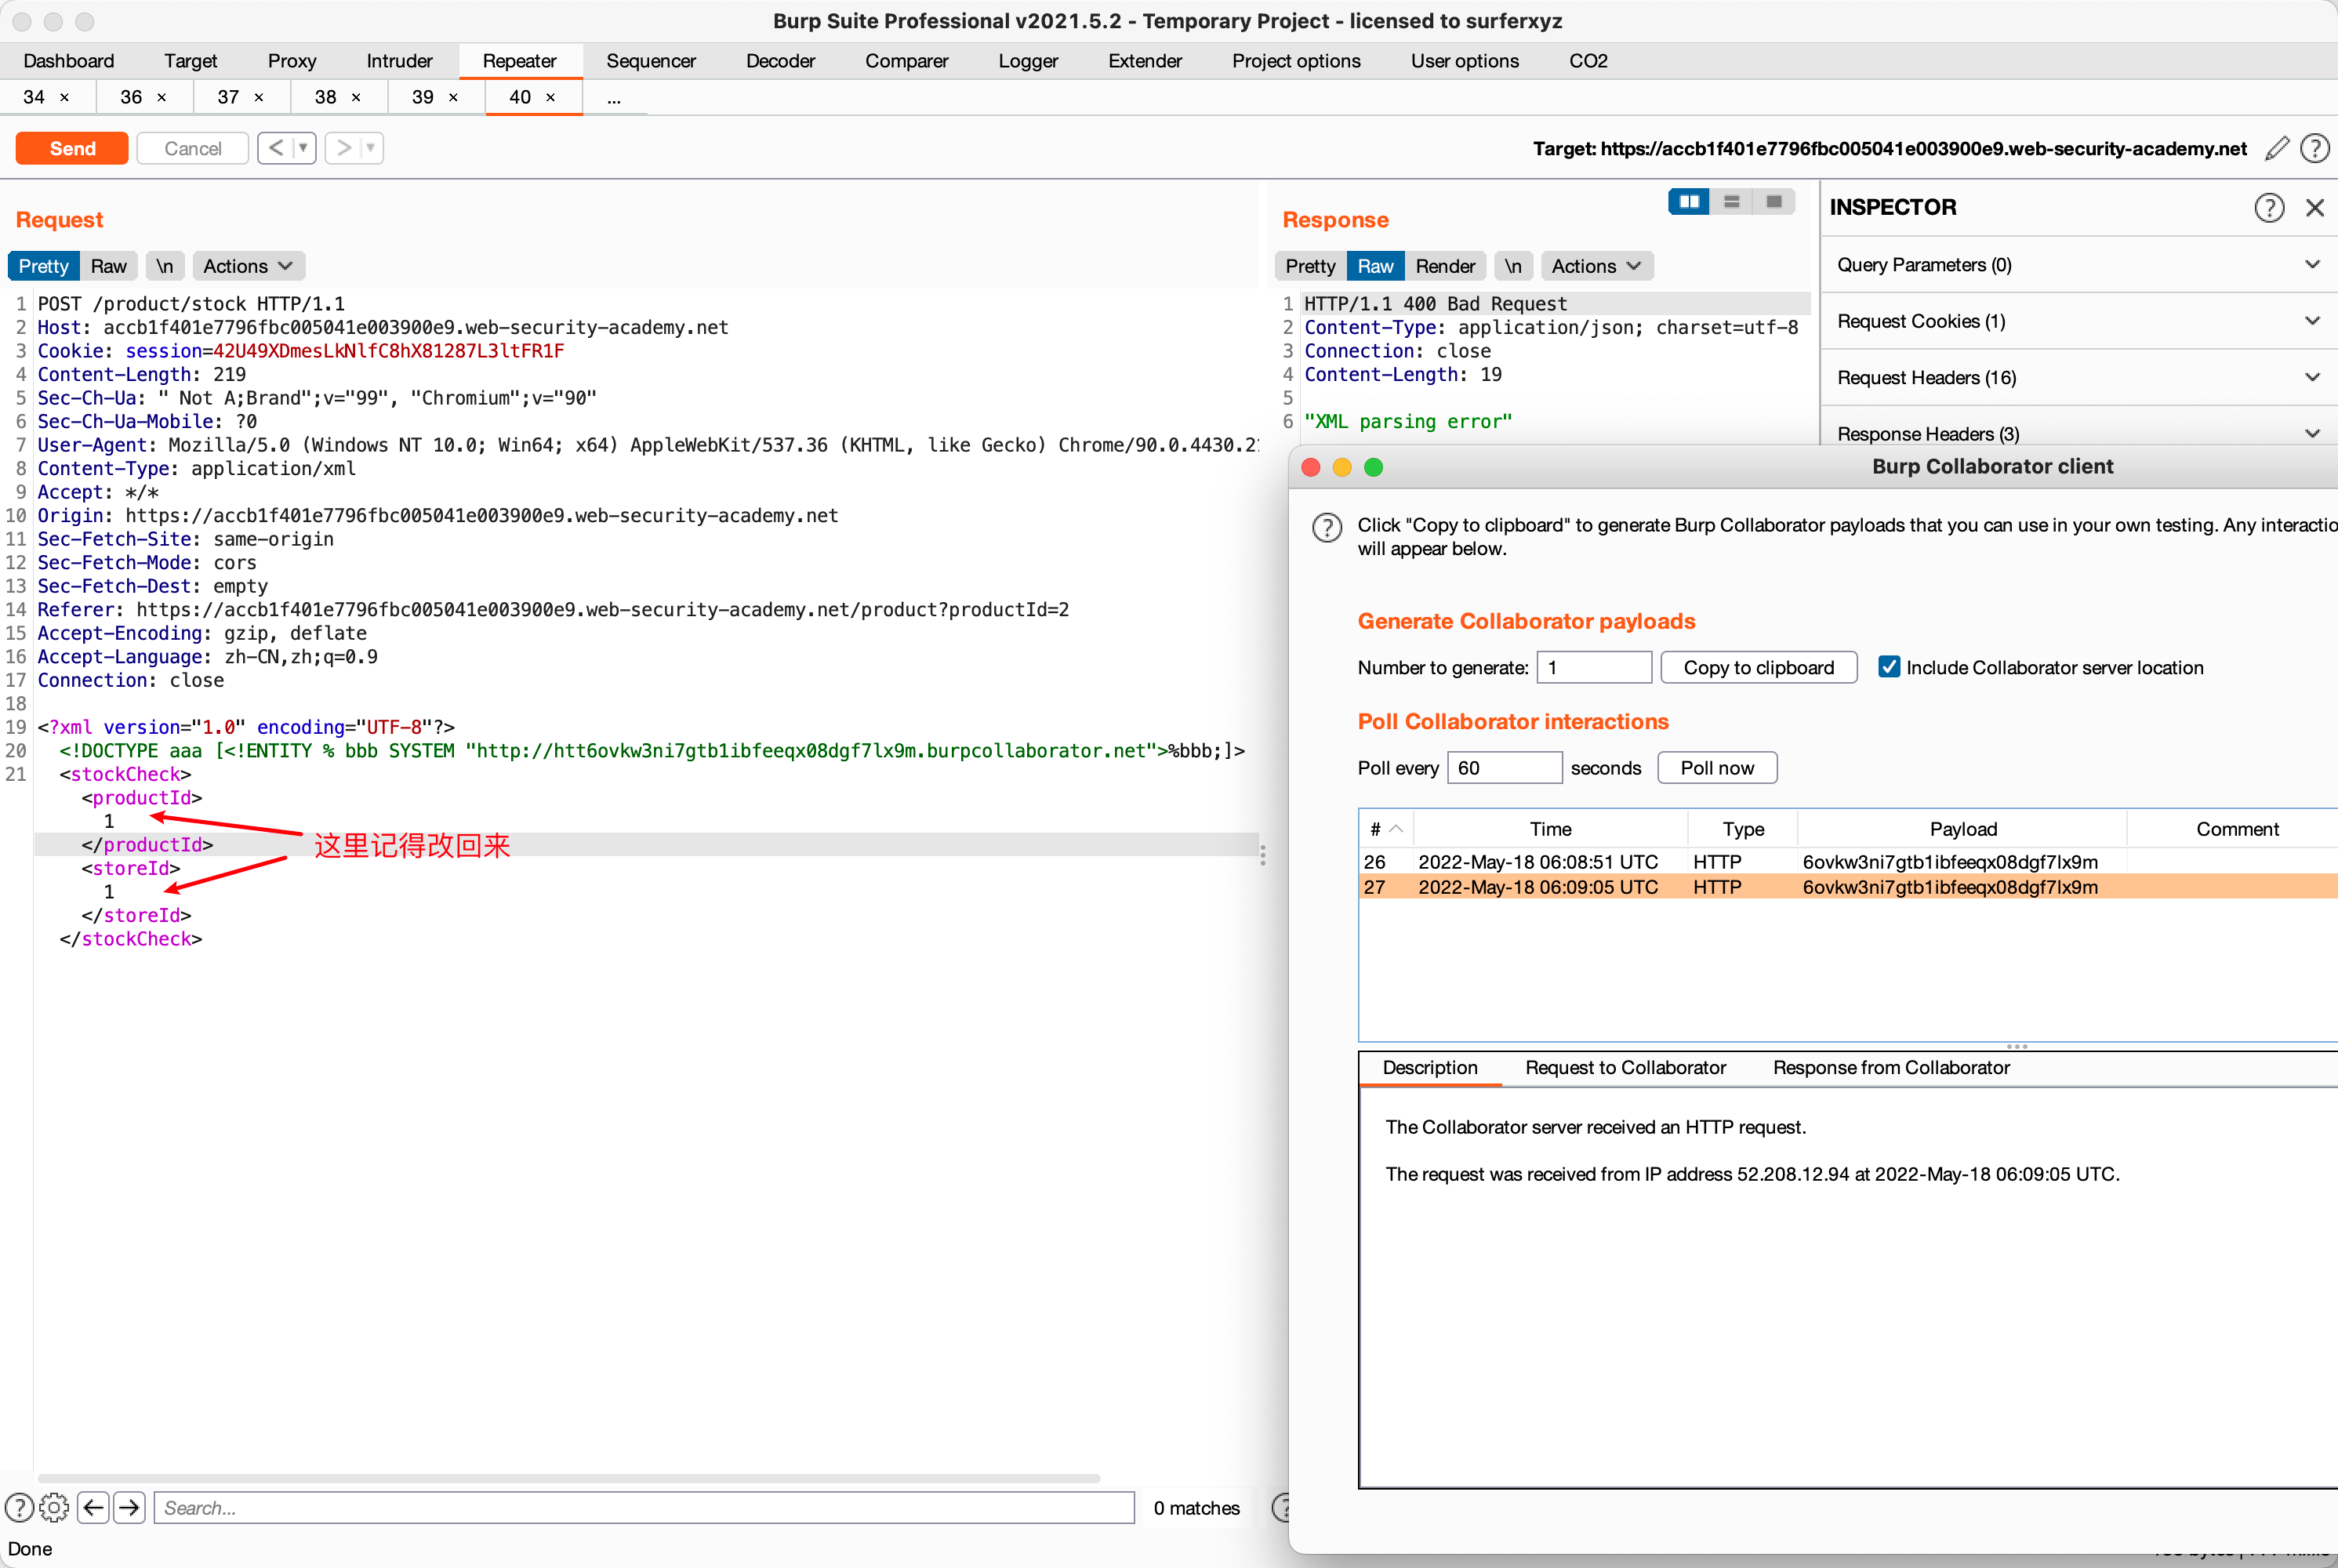Click the request Search field
The width and height of the screenshot is (2338, 1568).
644,1507
